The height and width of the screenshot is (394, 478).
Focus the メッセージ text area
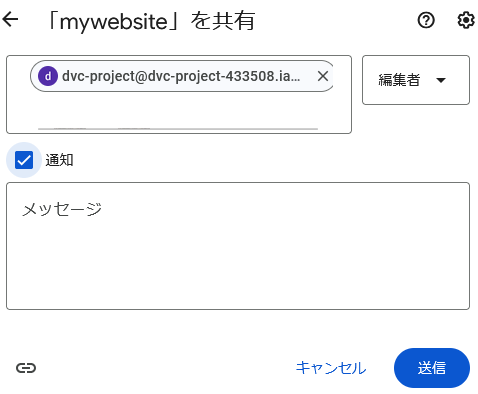[x=238, y=246]
